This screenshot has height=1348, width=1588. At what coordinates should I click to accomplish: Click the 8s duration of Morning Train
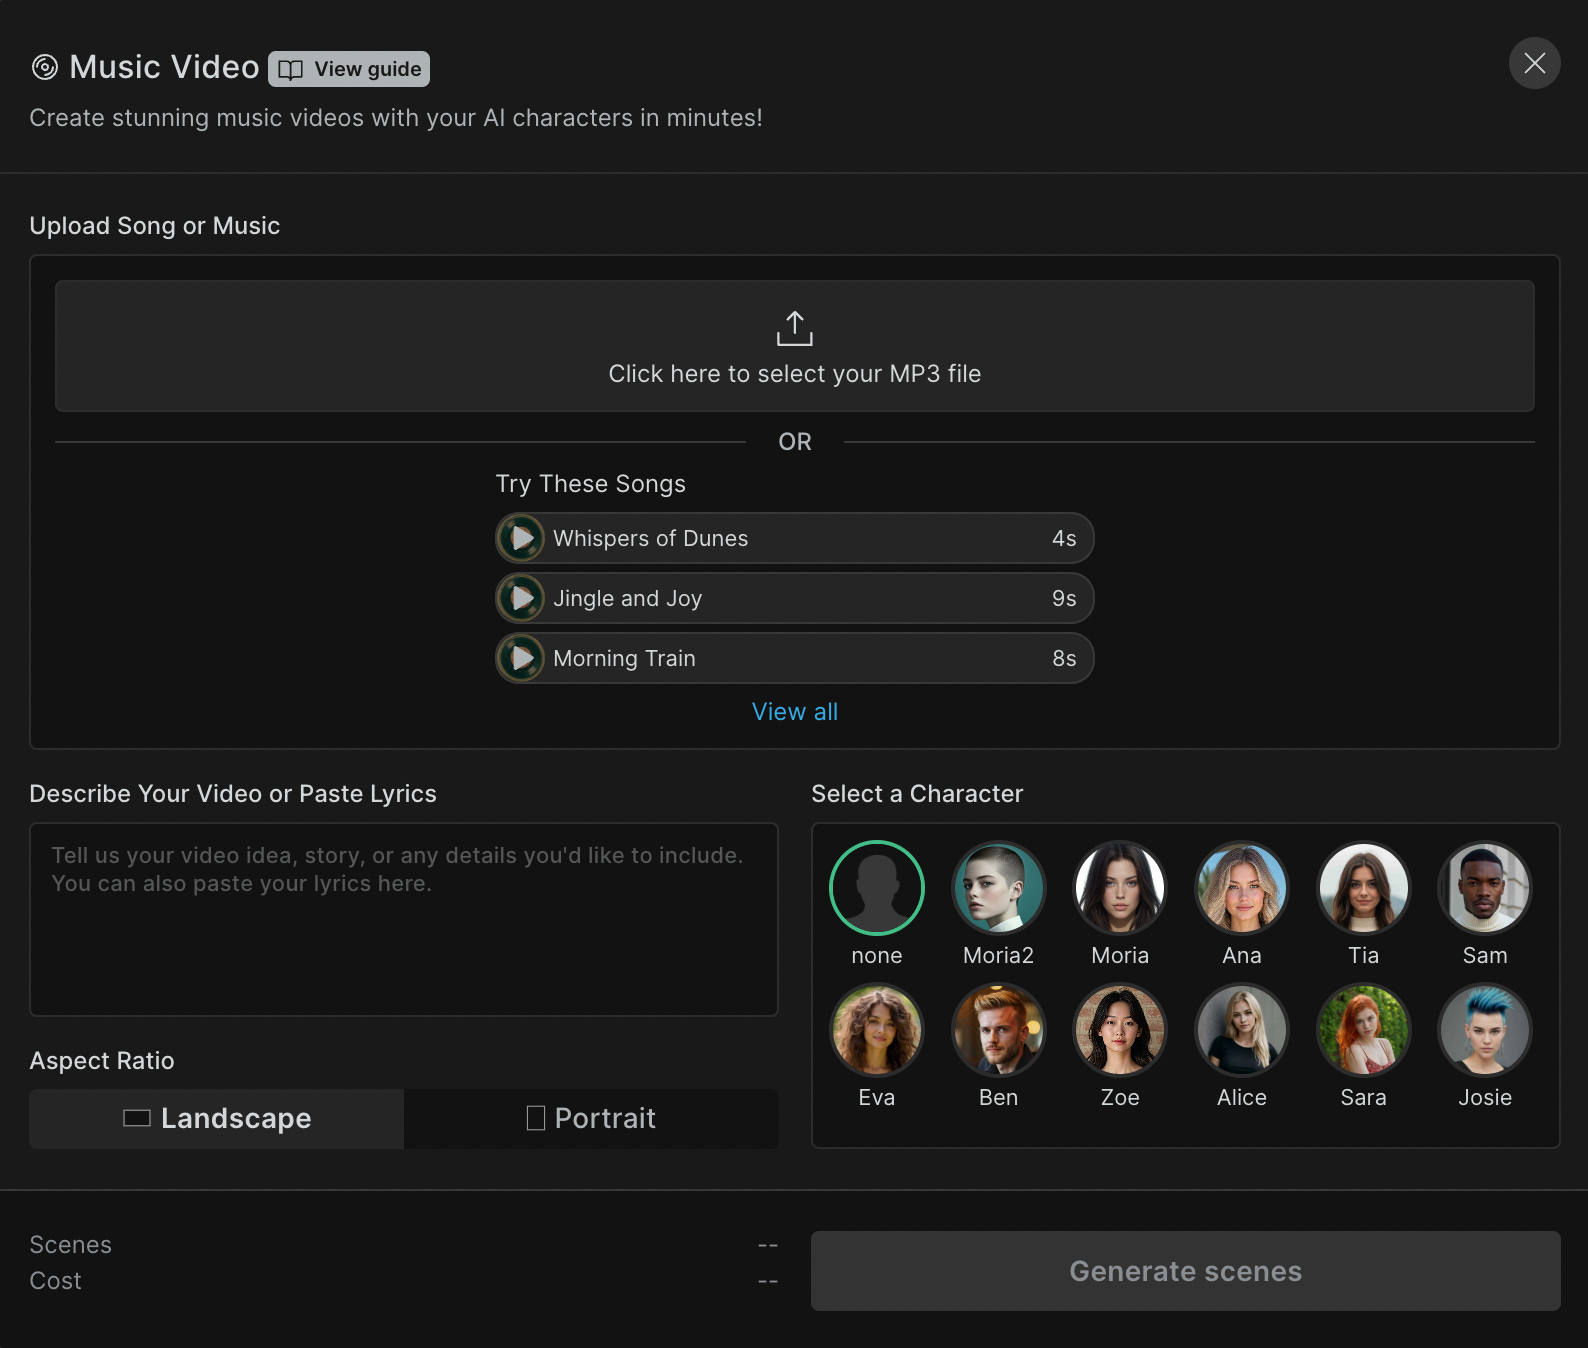1064,658
